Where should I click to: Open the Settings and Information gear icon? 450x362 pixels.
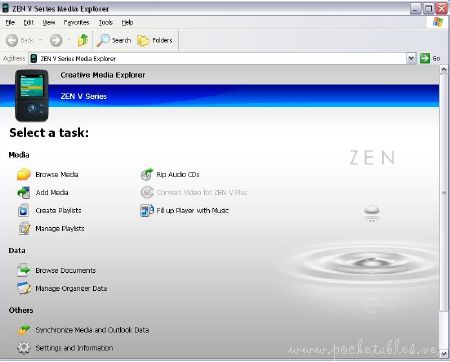[24, 348]
